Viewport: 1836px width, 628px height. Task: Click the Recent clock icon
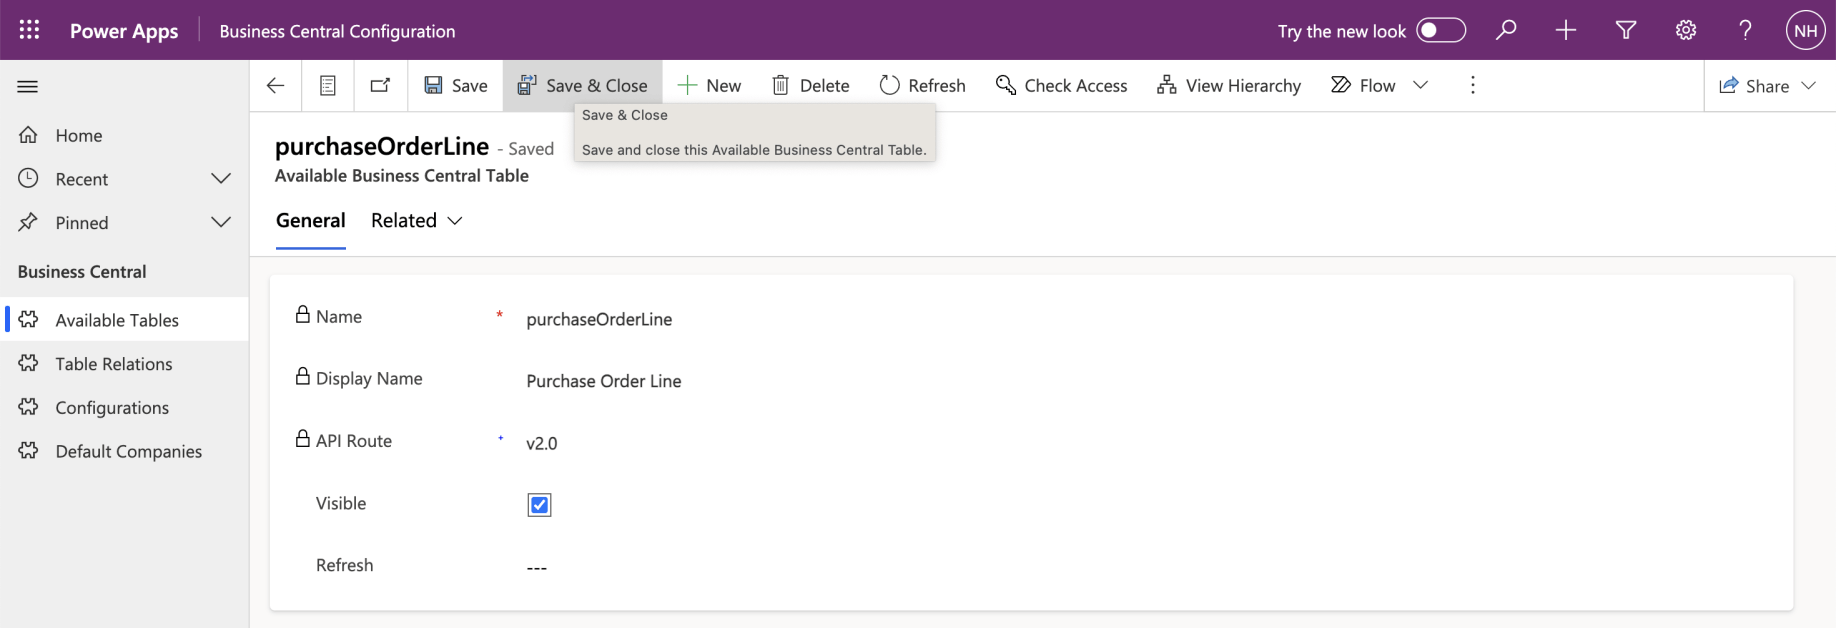29,178
